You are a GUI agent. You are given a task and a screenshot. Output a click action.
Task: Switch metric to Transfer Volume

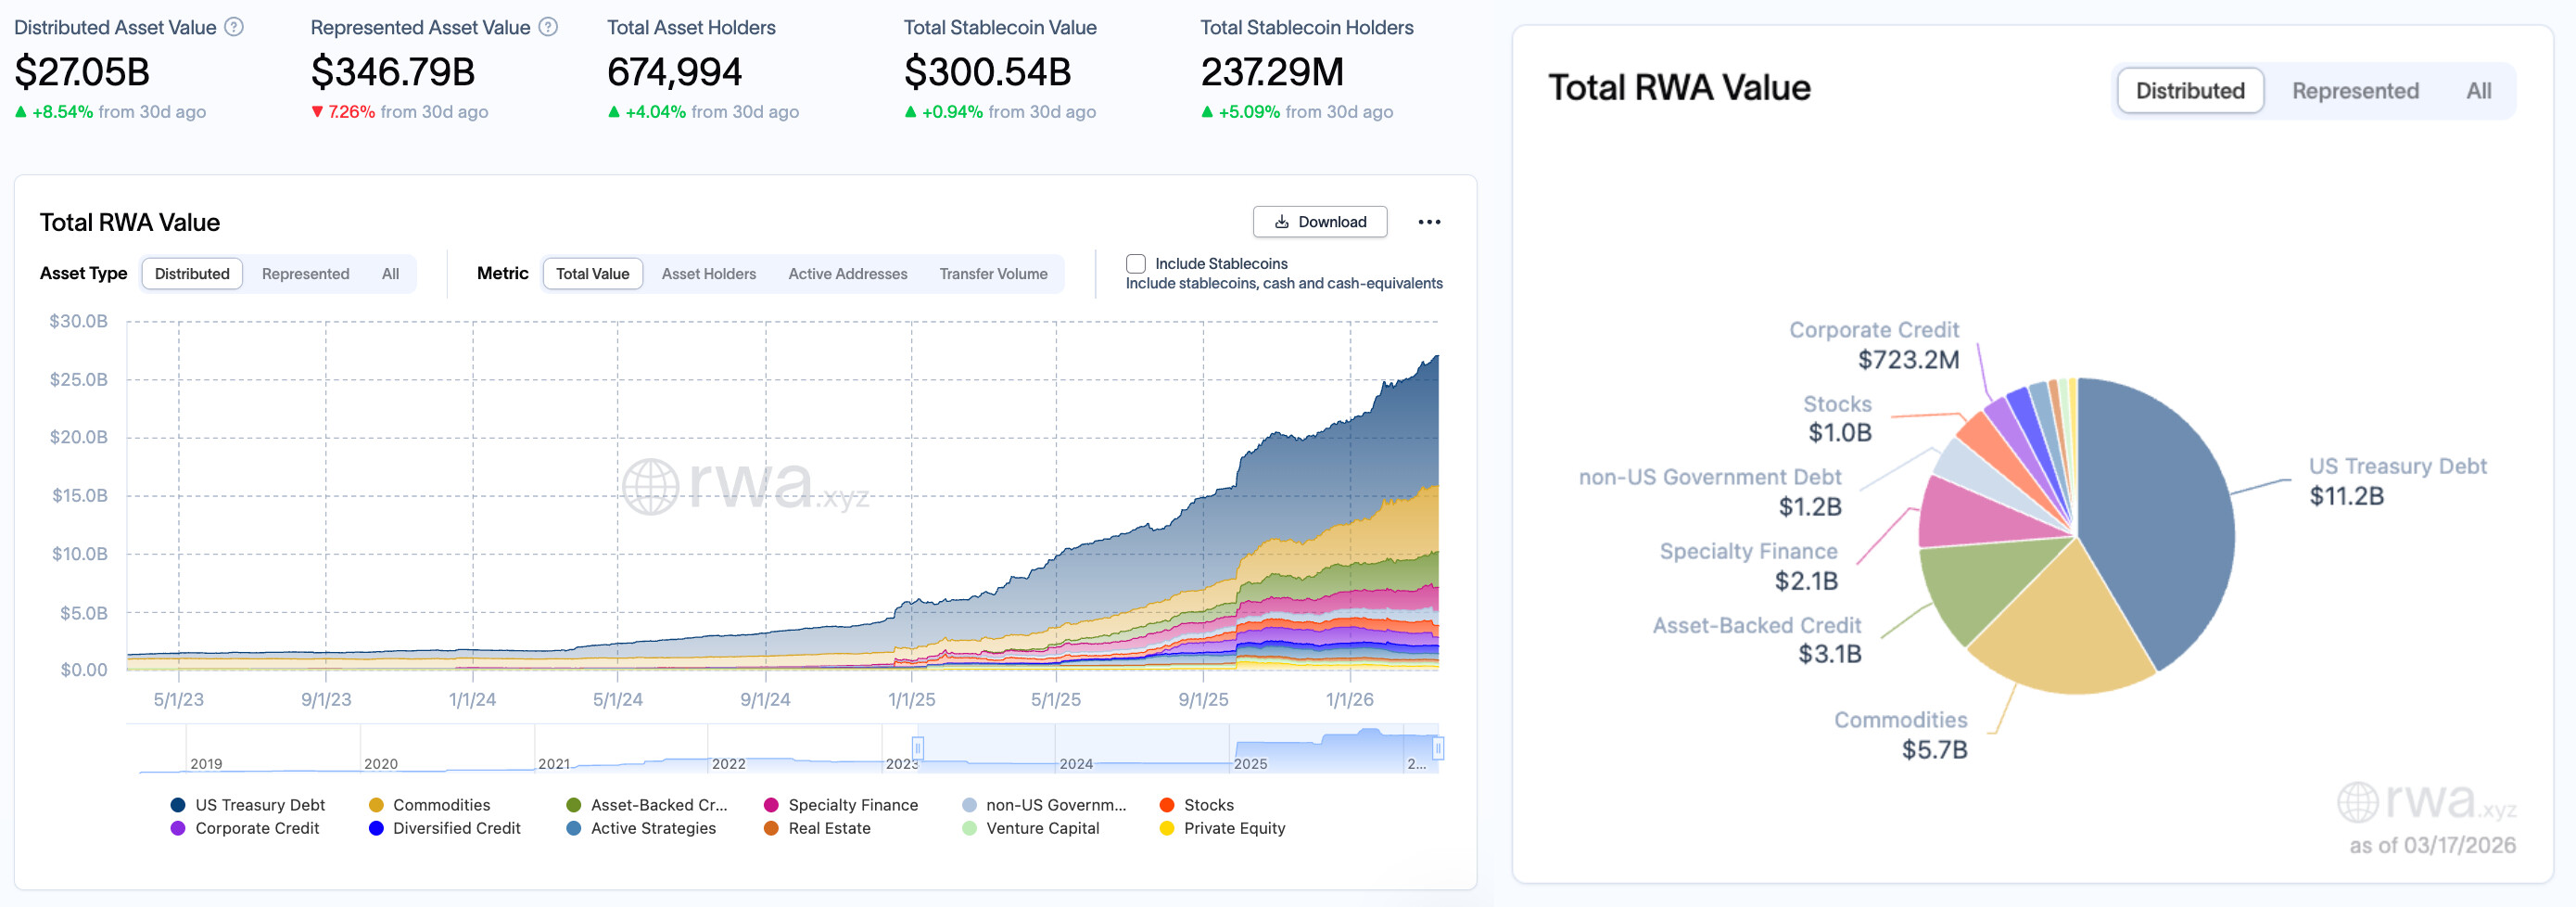click(x=993, y=273)
